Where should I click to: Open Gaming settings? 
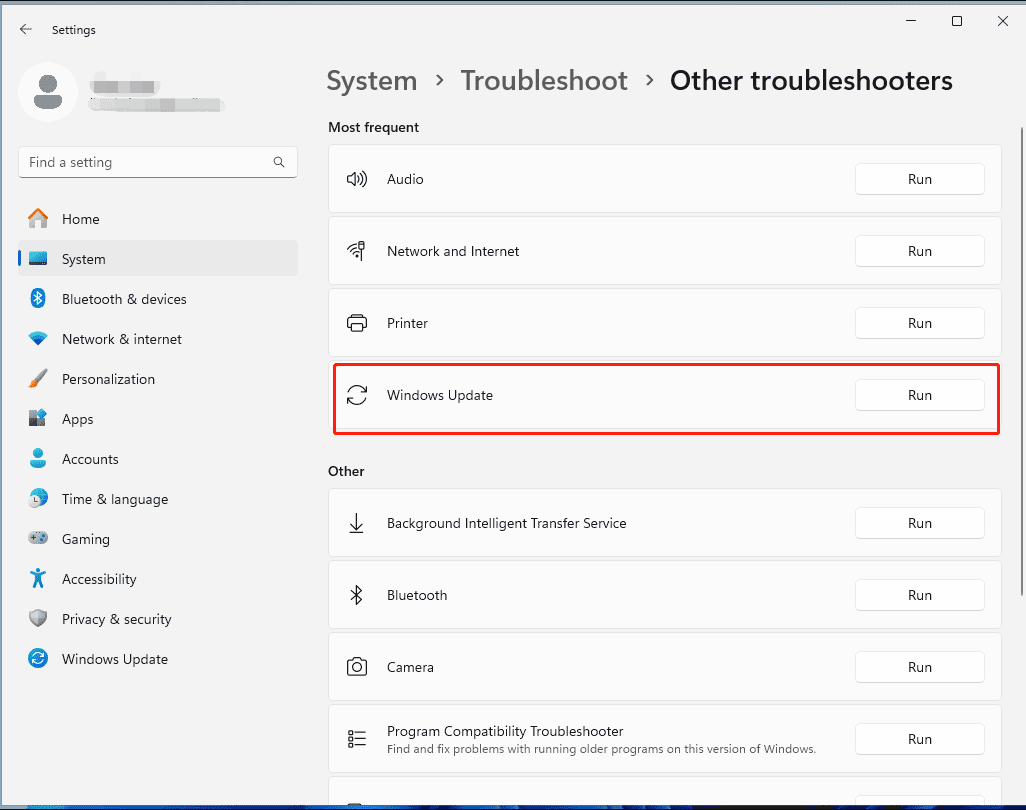point(158,538)
